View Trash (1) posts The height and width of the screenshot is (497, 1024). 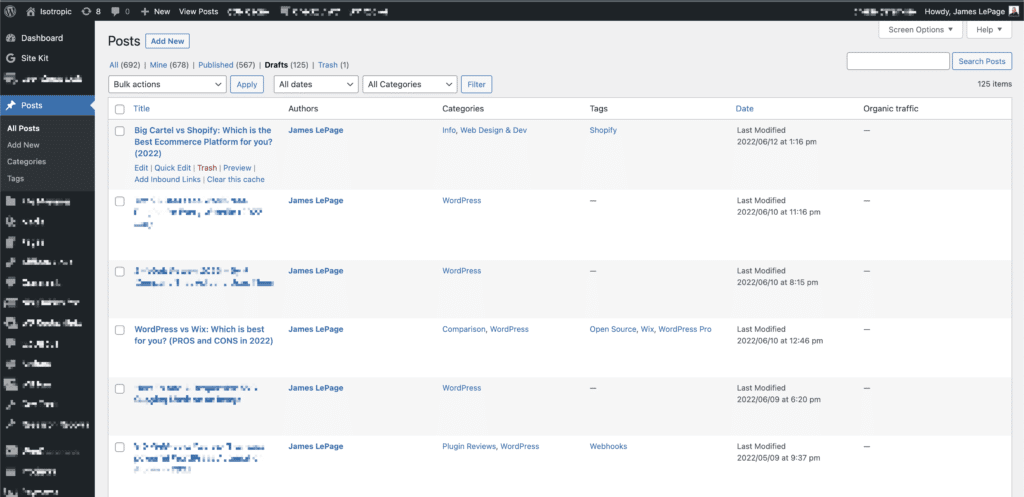tap(334, 65)
